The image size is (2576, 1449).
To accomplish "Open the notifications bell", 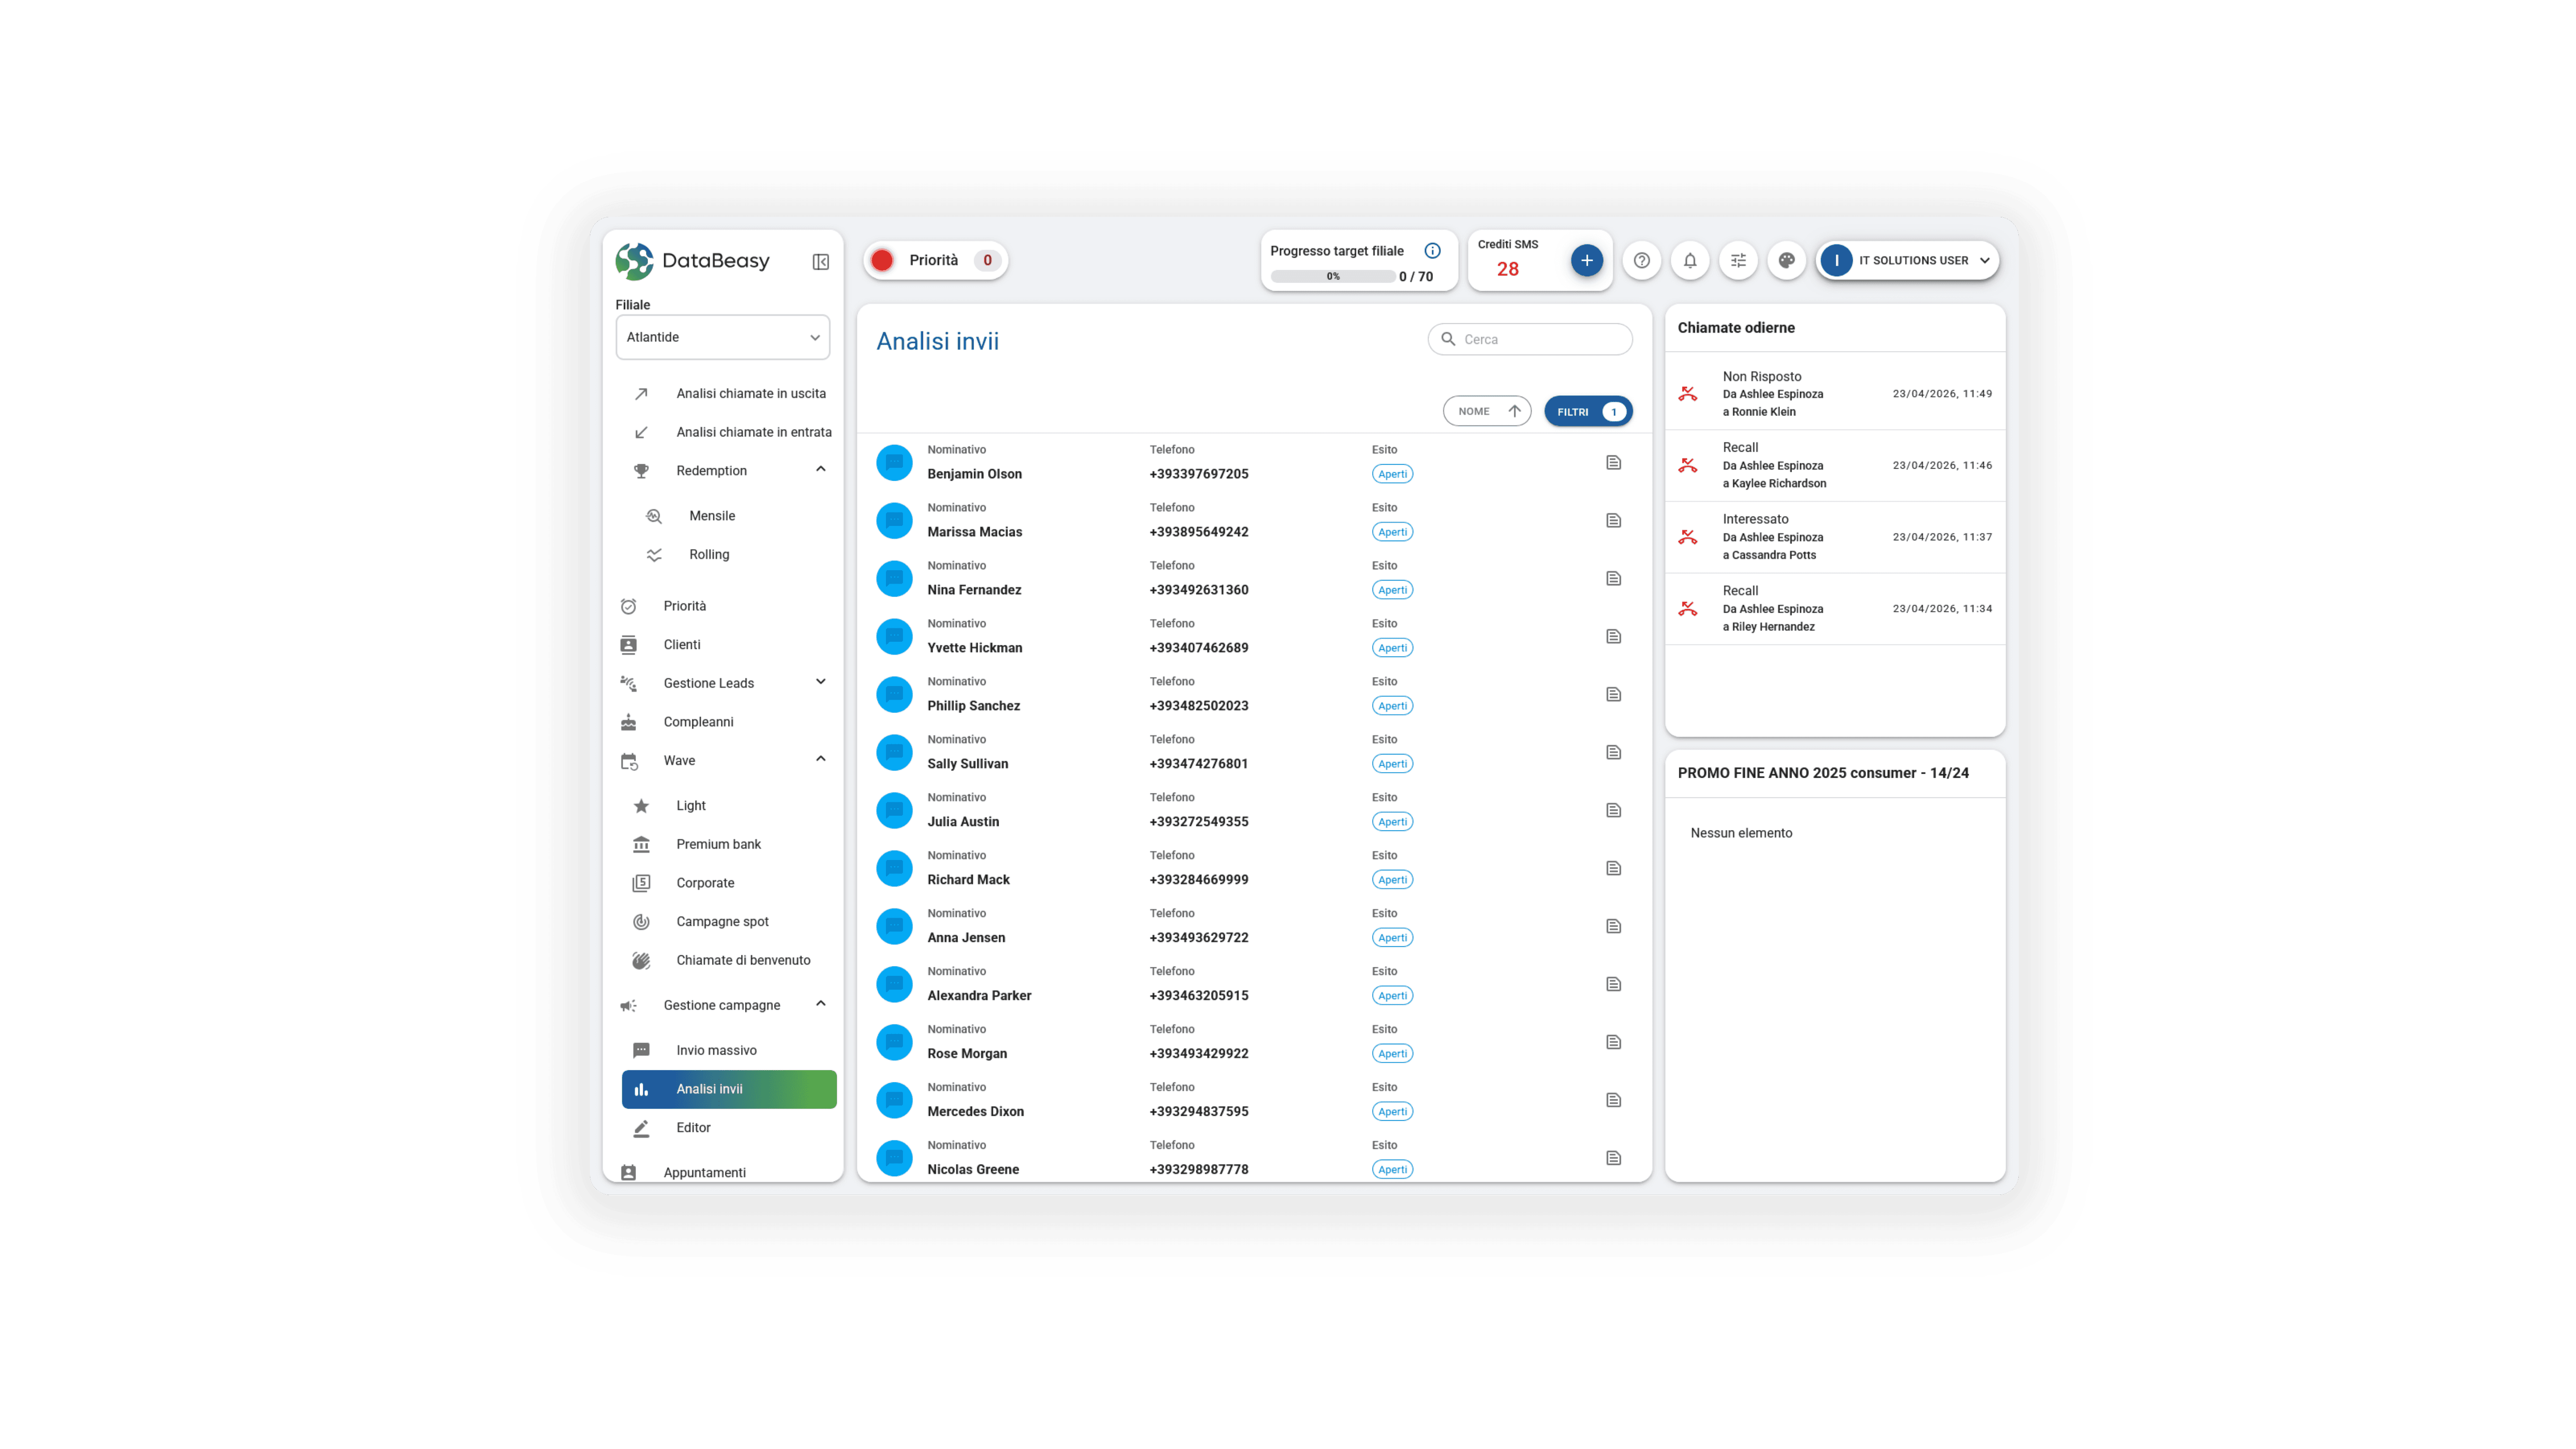I will point(1690,260).
